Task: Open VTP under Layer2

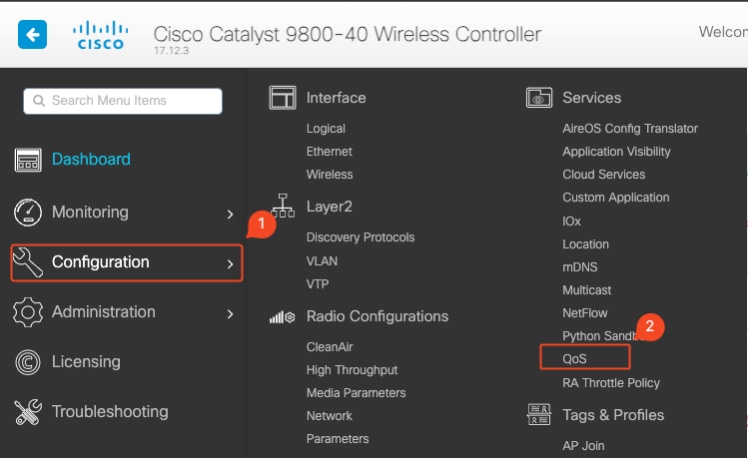Action: (318, 284)
